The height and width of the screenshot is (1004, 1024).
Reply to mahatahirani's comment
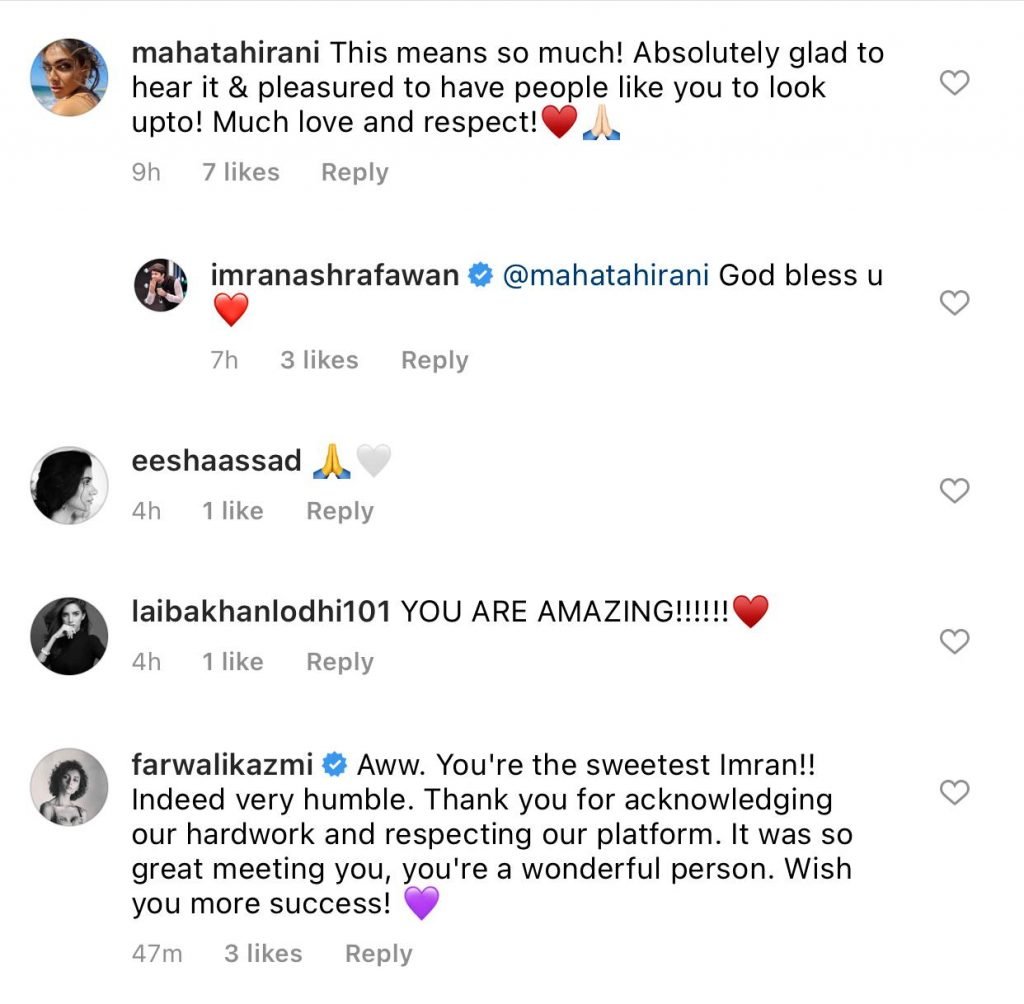354,173
